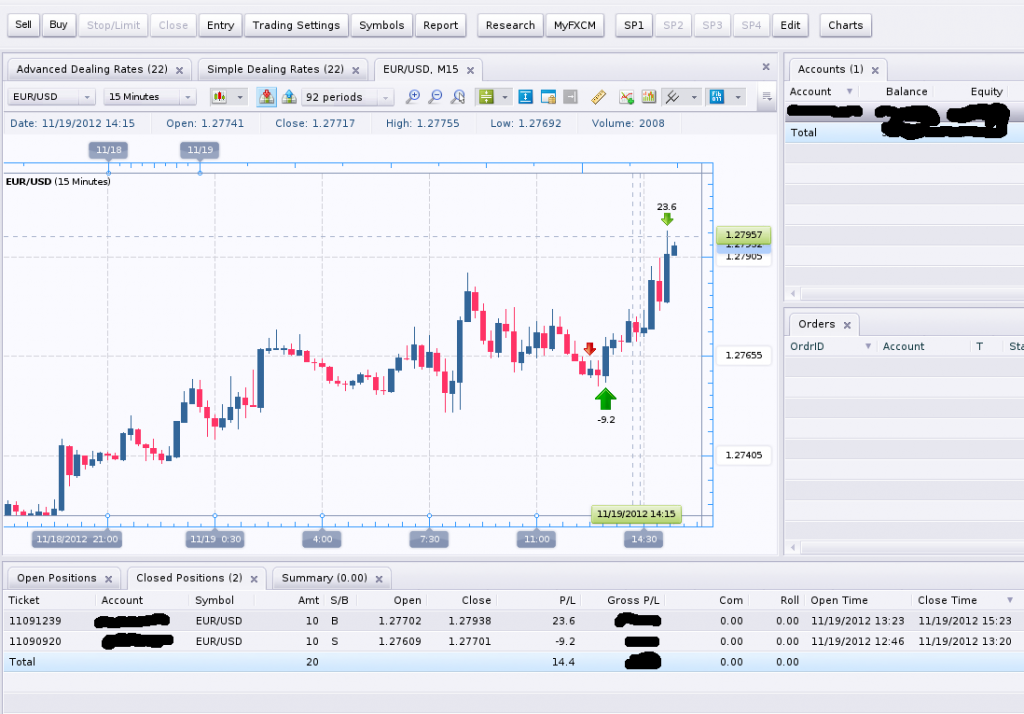Click the Charts button
The width and height of the screenshot is (1024, 714).
point(845,25)
